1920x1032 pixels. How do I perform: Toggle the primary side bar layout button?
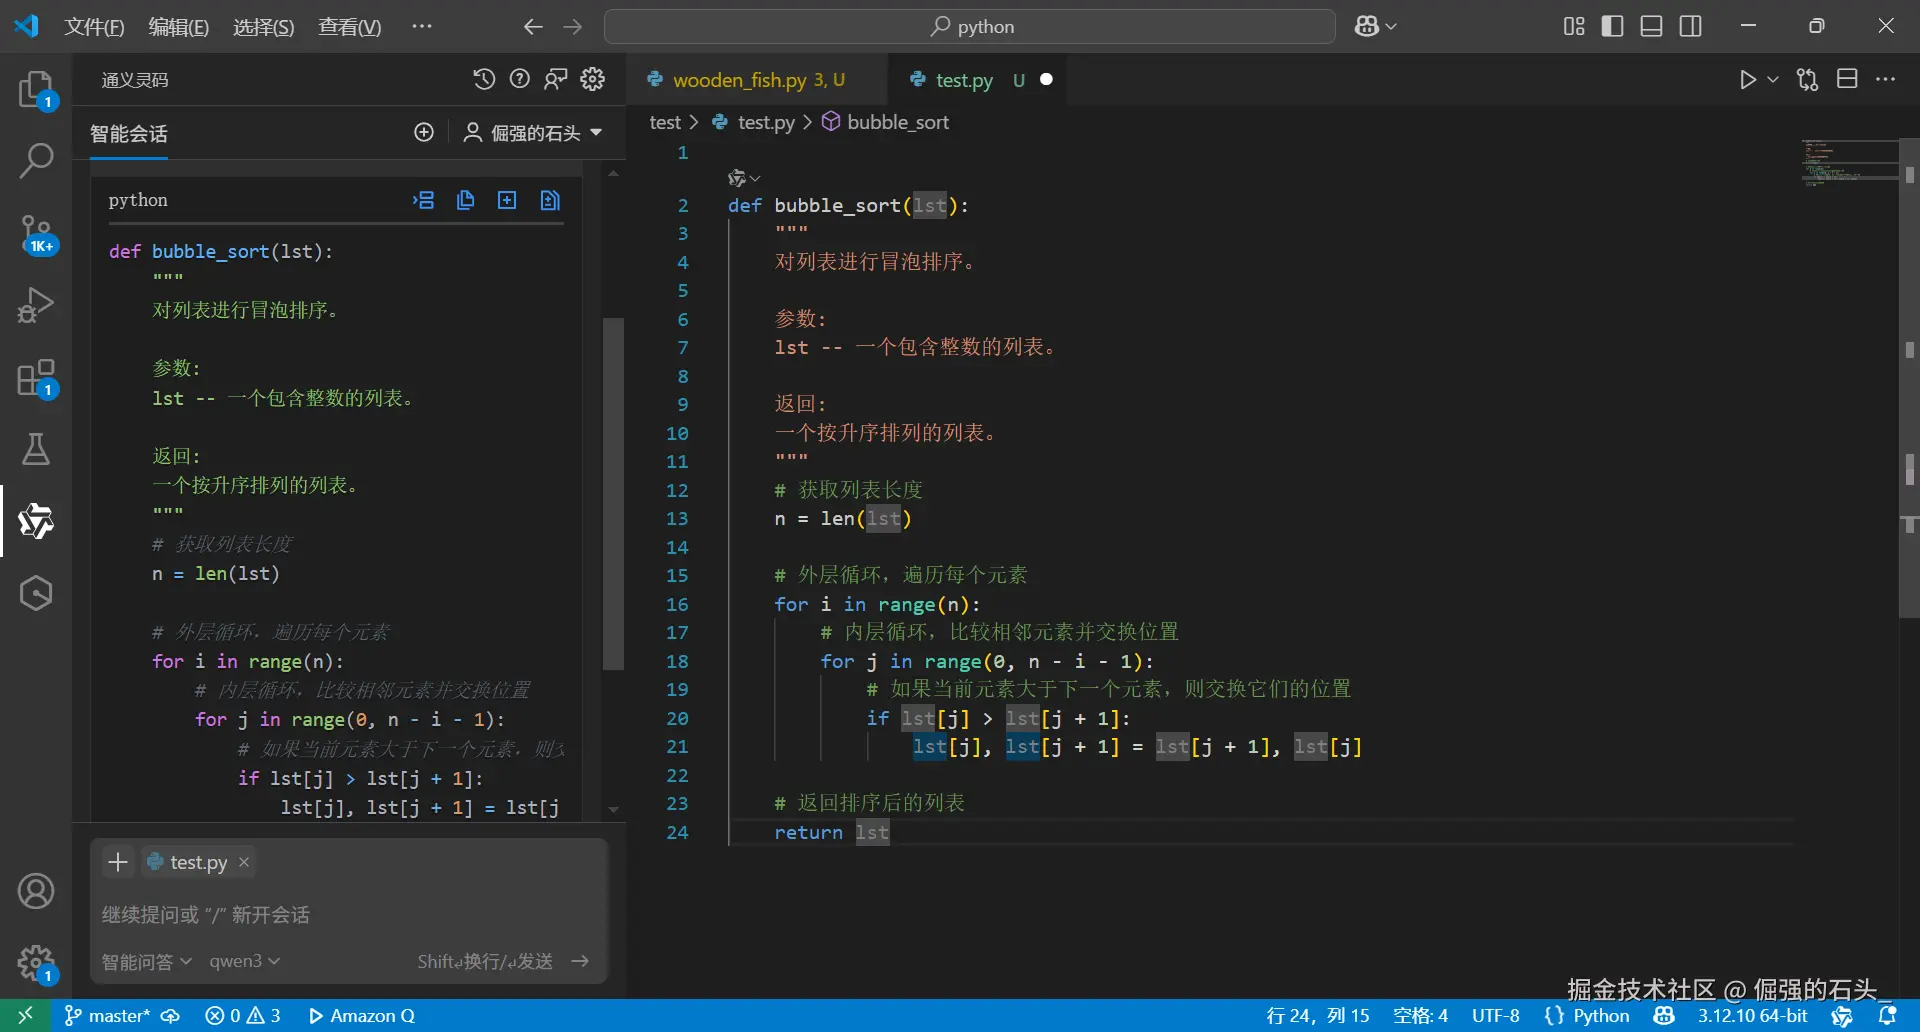tap(1612, 26)
